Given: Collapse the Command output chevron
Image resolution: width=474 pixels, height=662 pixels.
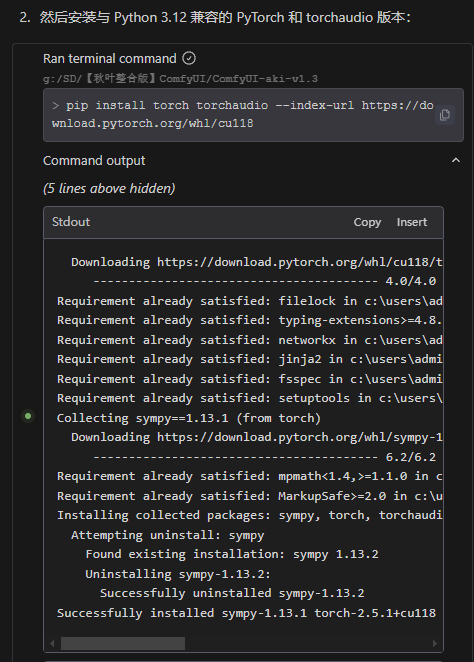Looking at the screenshot, I should (x=456, y=160).
